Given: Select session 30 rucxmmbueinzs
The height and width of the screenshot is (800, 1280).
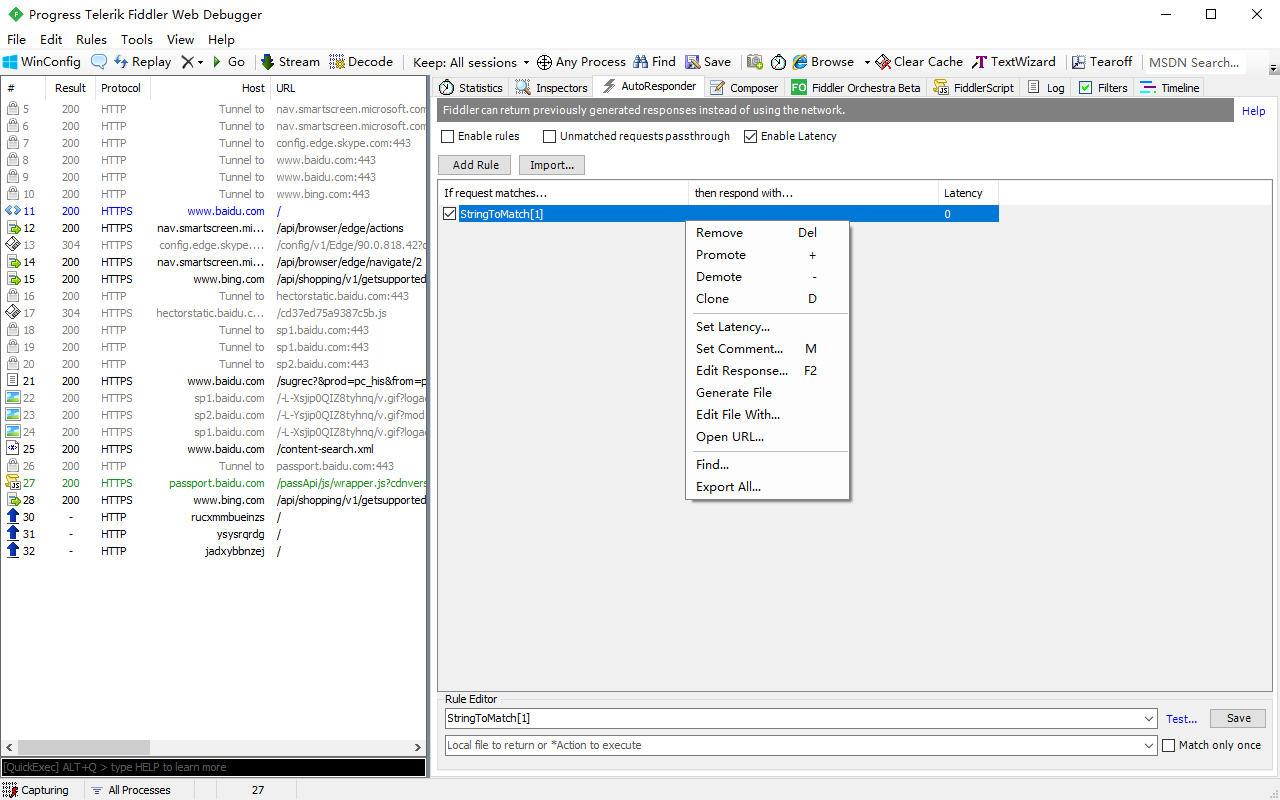Looking at the screenshot, I should [214, 517].
